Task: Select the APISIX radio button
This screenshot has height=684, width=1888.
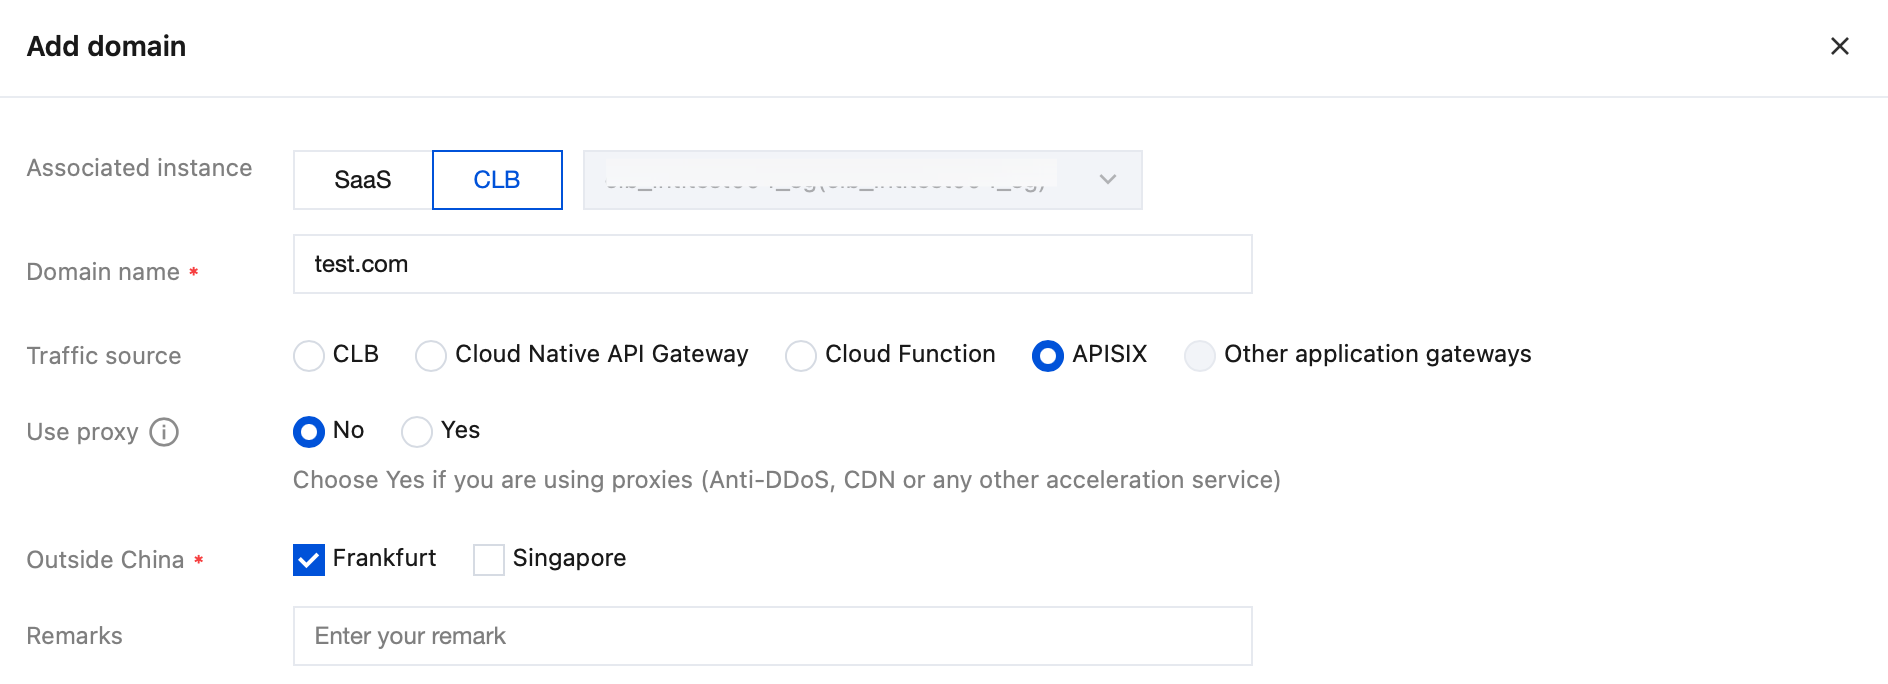Action: click(1047, 356)
